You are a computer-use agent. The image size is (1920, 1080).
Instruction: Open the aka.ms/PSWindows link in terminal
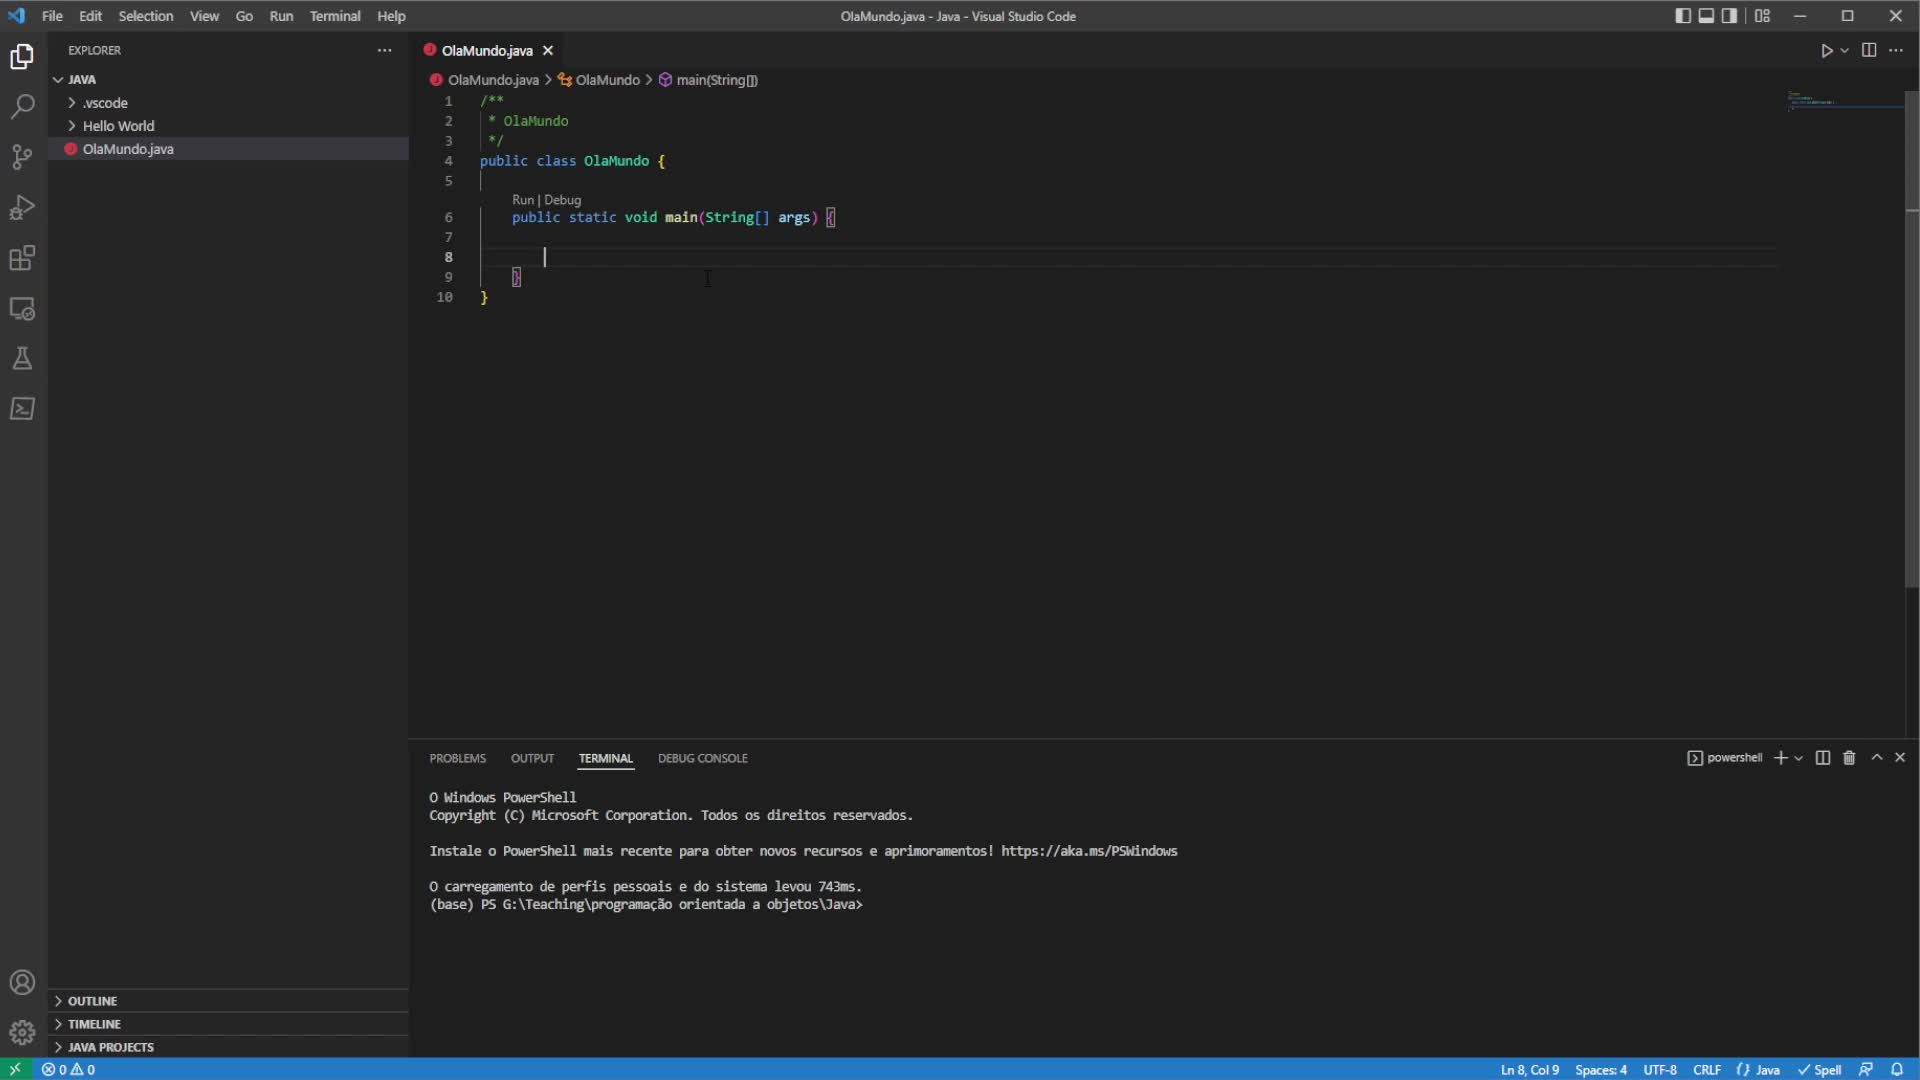[x=1089, y=851]
